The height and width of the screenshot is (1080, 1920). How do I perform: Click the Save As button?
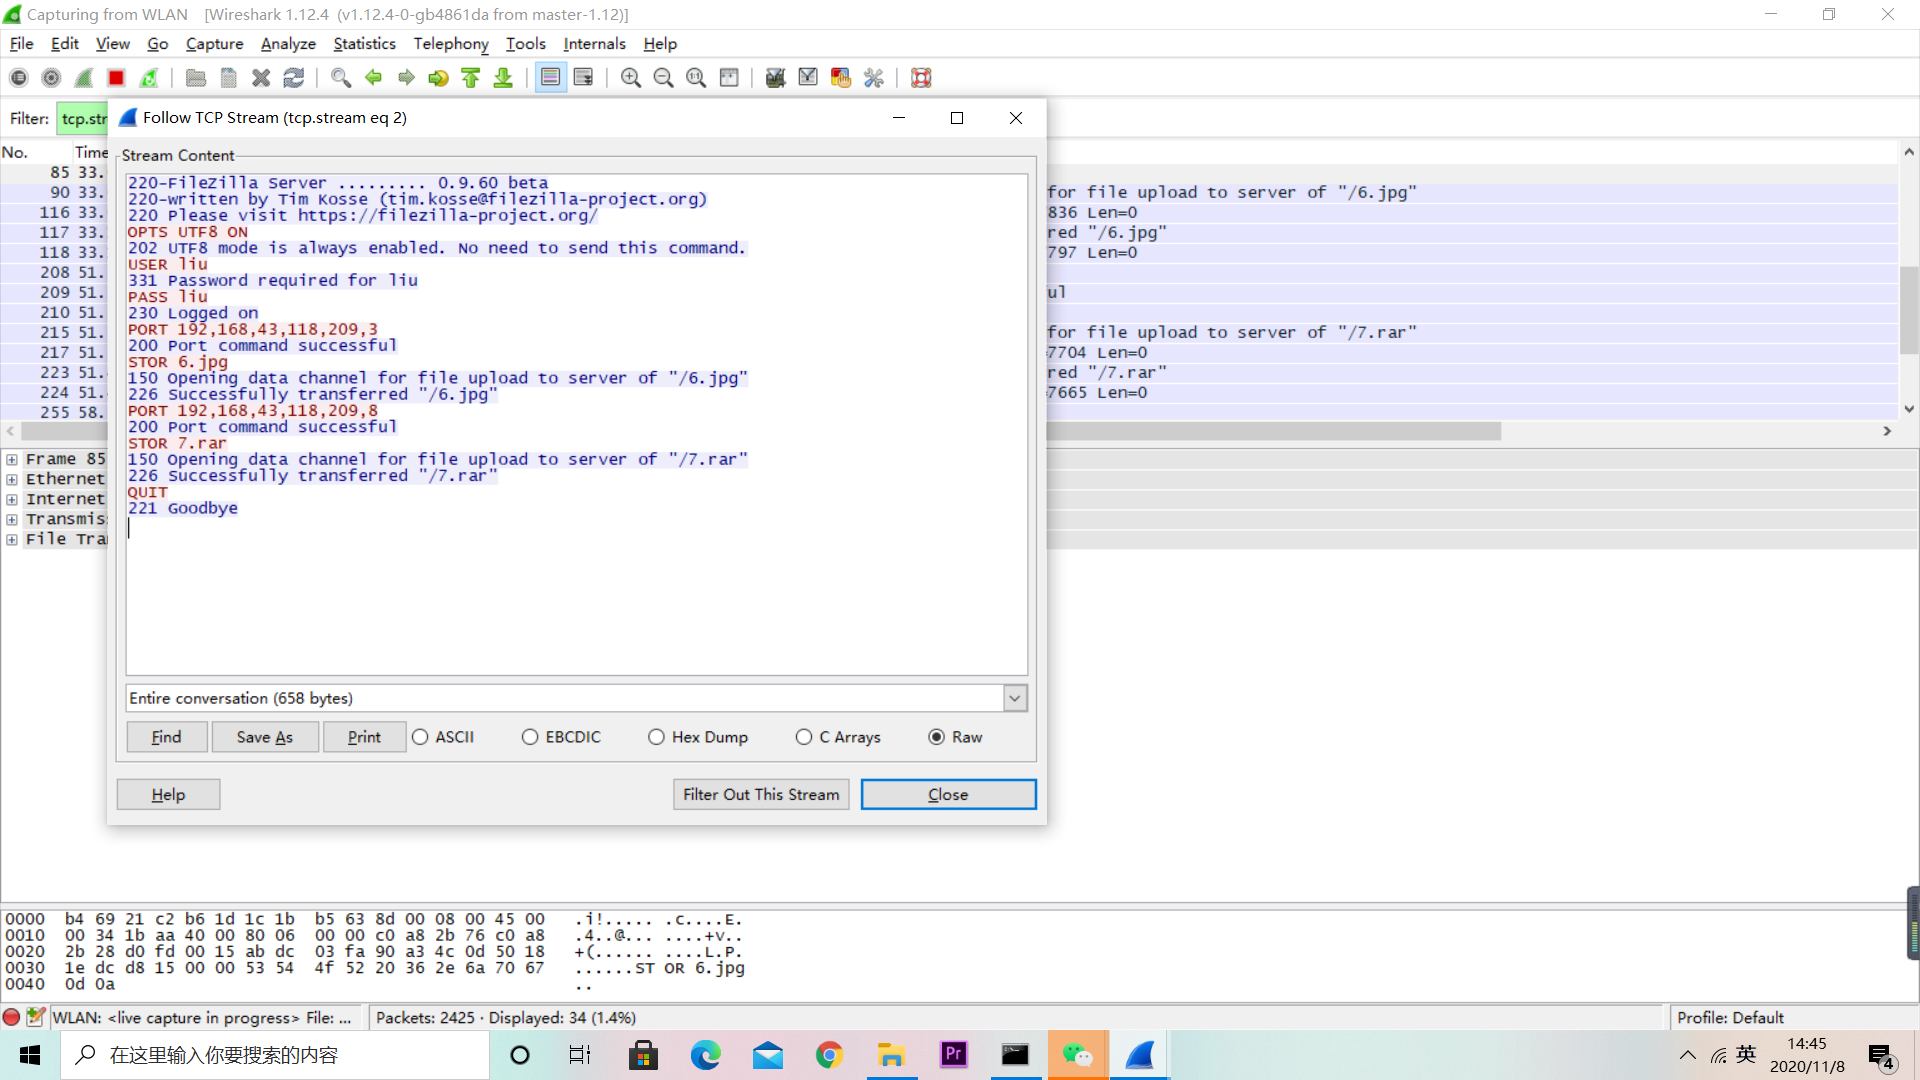(x=265, y=737)
